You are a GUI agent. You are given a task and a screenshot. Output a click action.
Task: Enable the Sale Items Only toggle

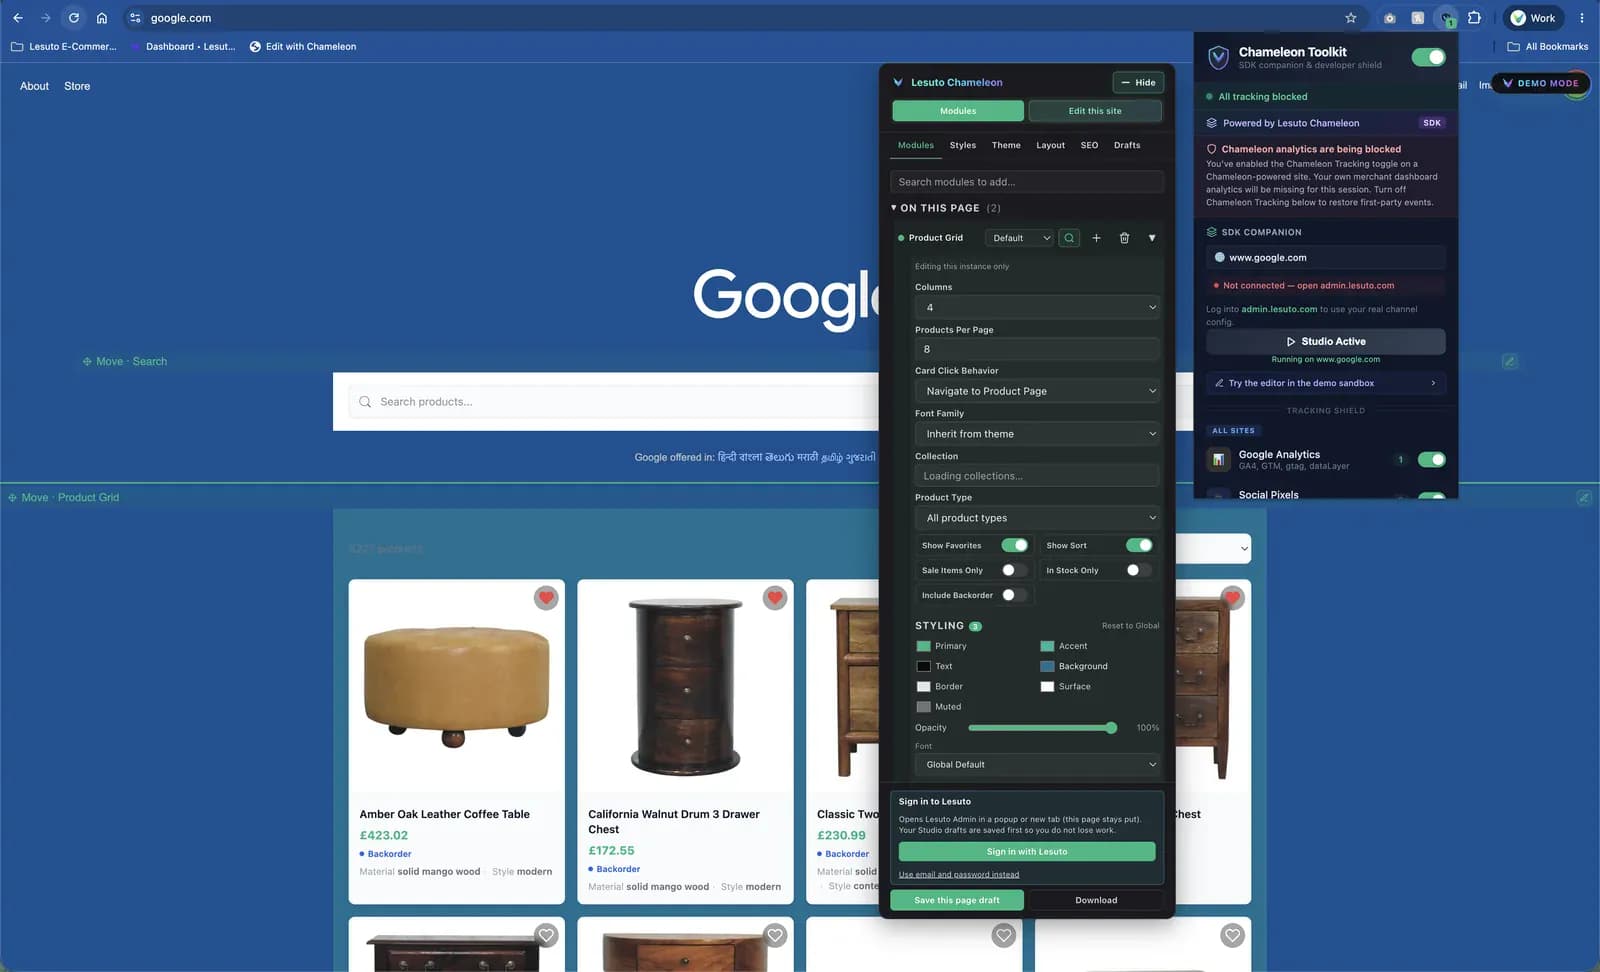tap(1014, 570)
